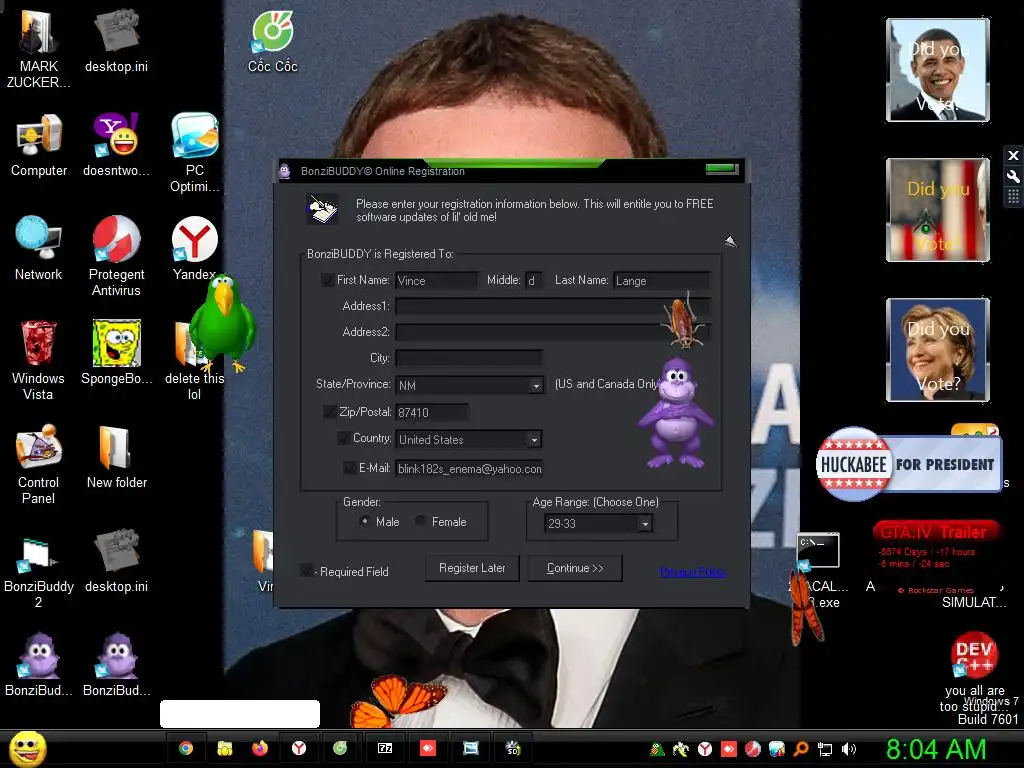Viewport: 1024px width, 768px height.
Task: Select desktop.ini next to MARK ZUCKER...
Action: 116,40
